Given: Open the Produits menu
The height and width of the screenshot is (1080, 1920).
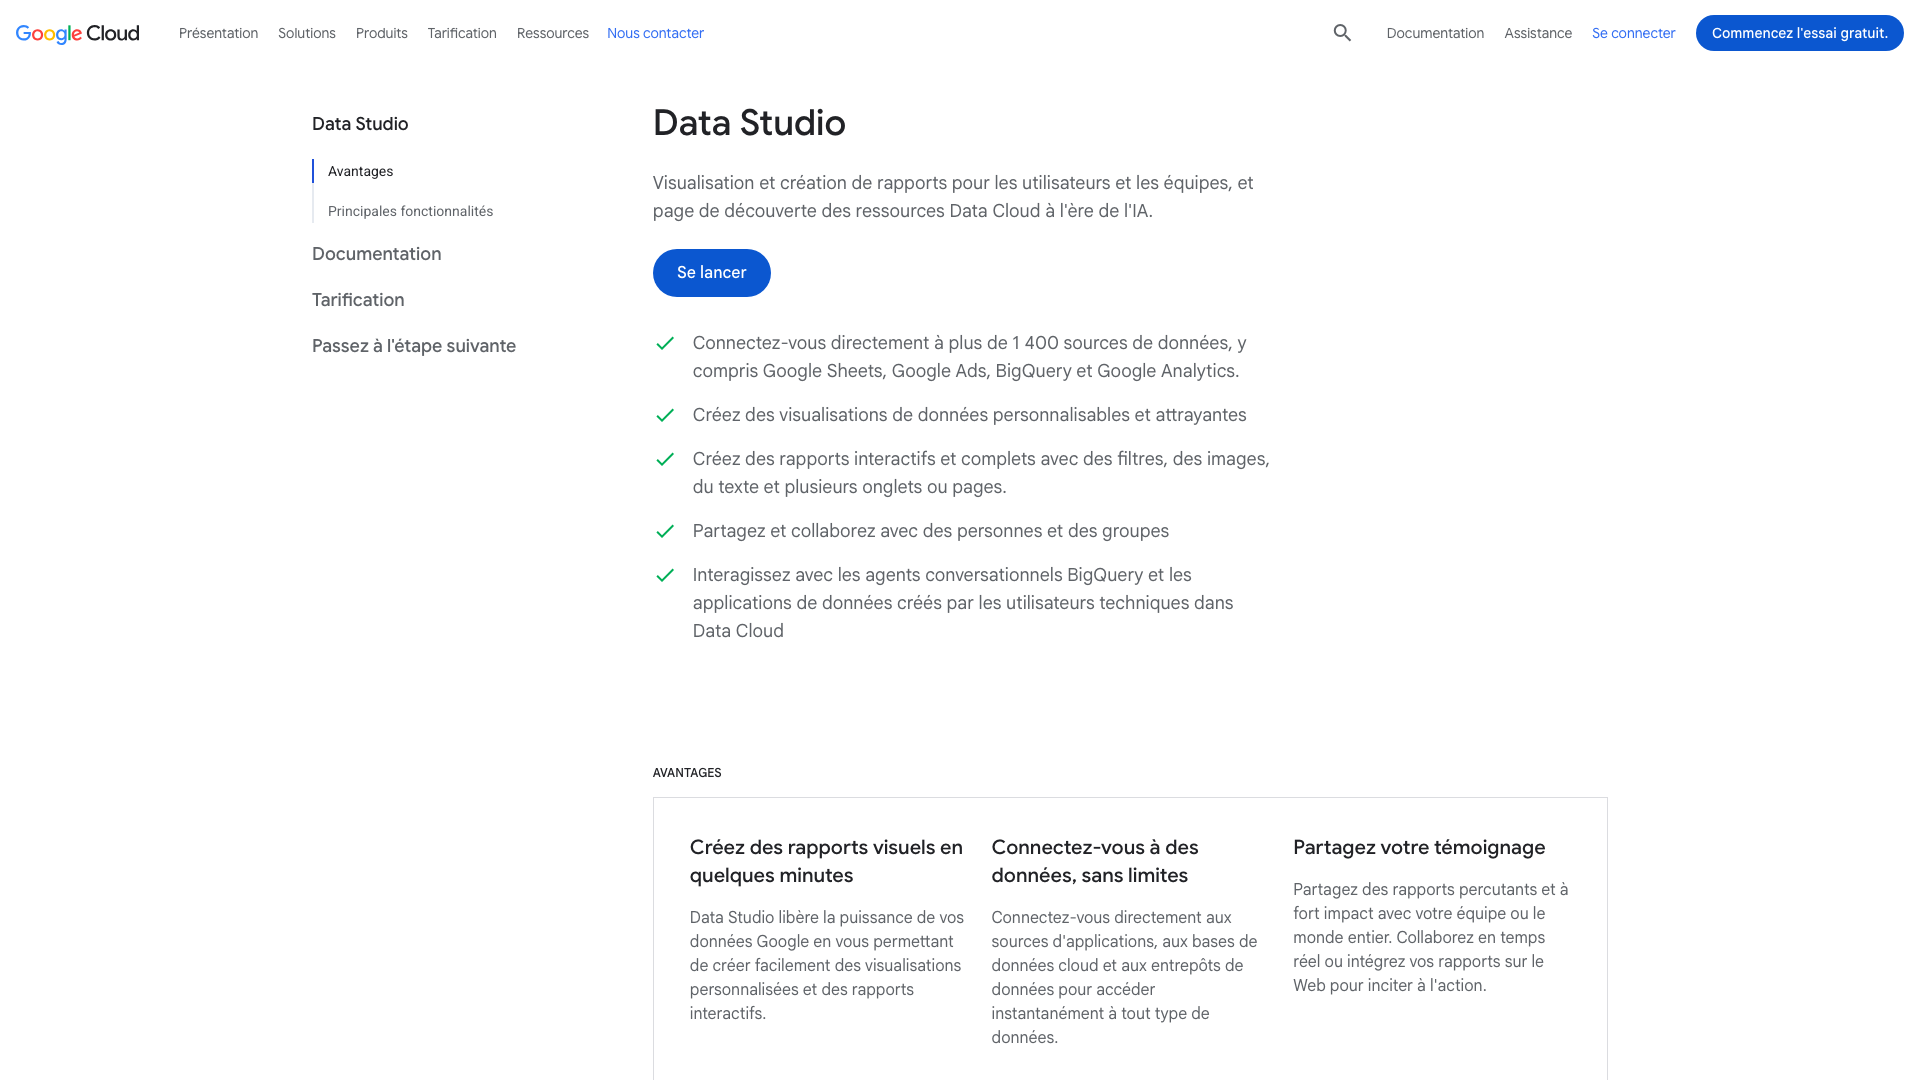Looking at the screenshot, I should pyautogui.click(x=382, y=33).
